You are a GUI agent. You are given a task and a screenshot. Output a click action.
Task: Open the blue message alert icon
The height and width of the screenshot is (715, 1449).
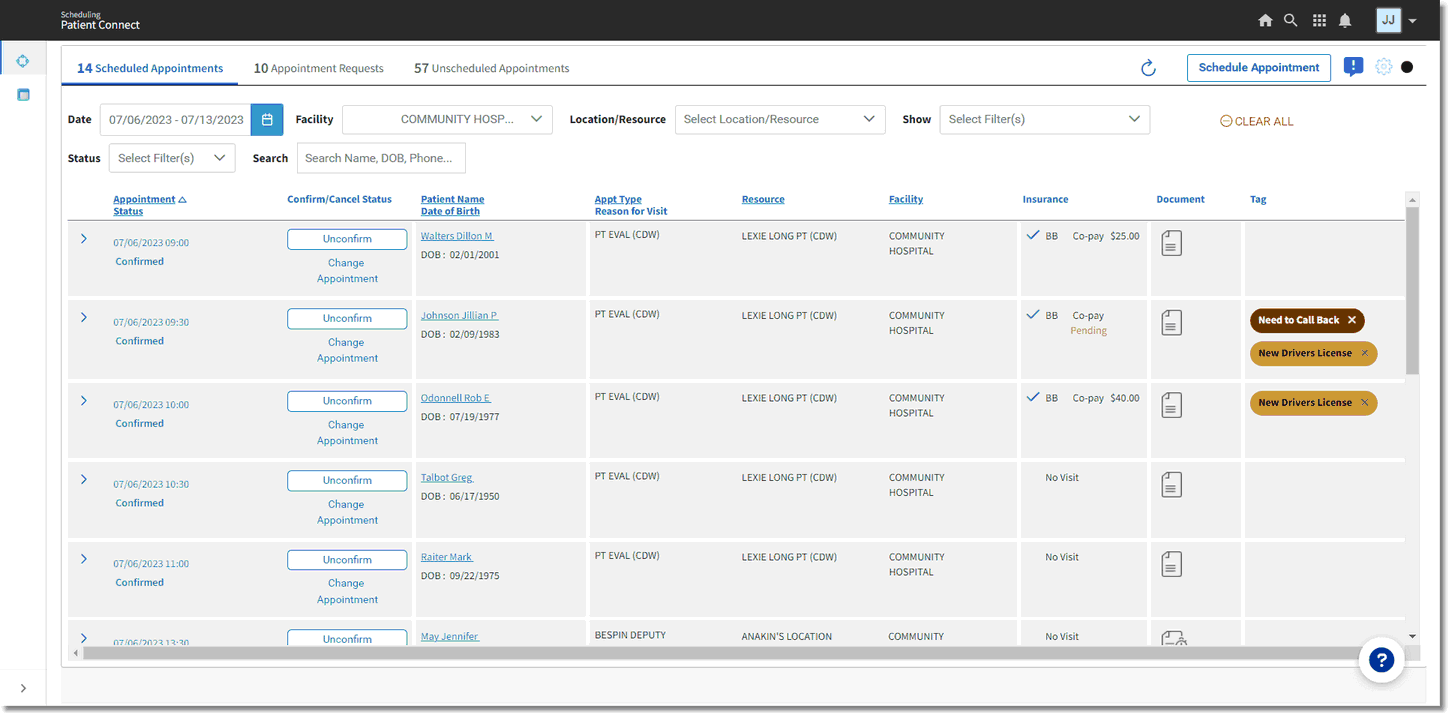pos(1353,67)
